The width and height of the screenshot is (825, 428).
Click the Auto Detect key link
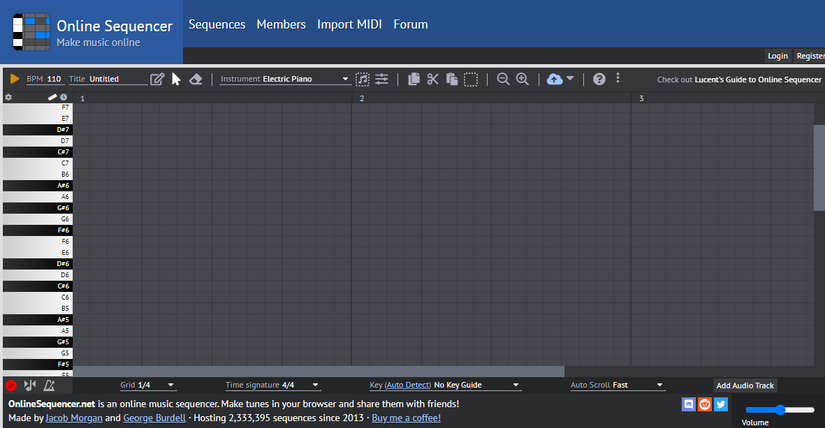tap(408, 385)
